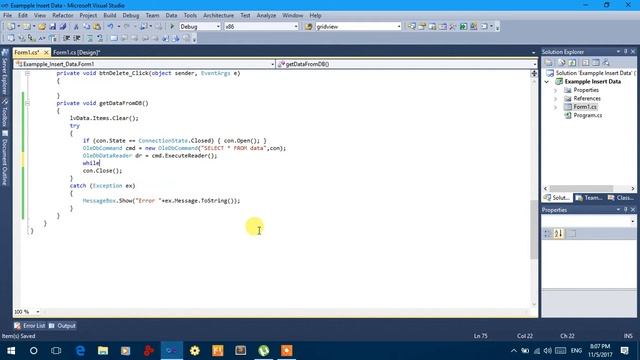
Task: Click the View Designer icon in Solution Explorer
Action: pos(596,62)
